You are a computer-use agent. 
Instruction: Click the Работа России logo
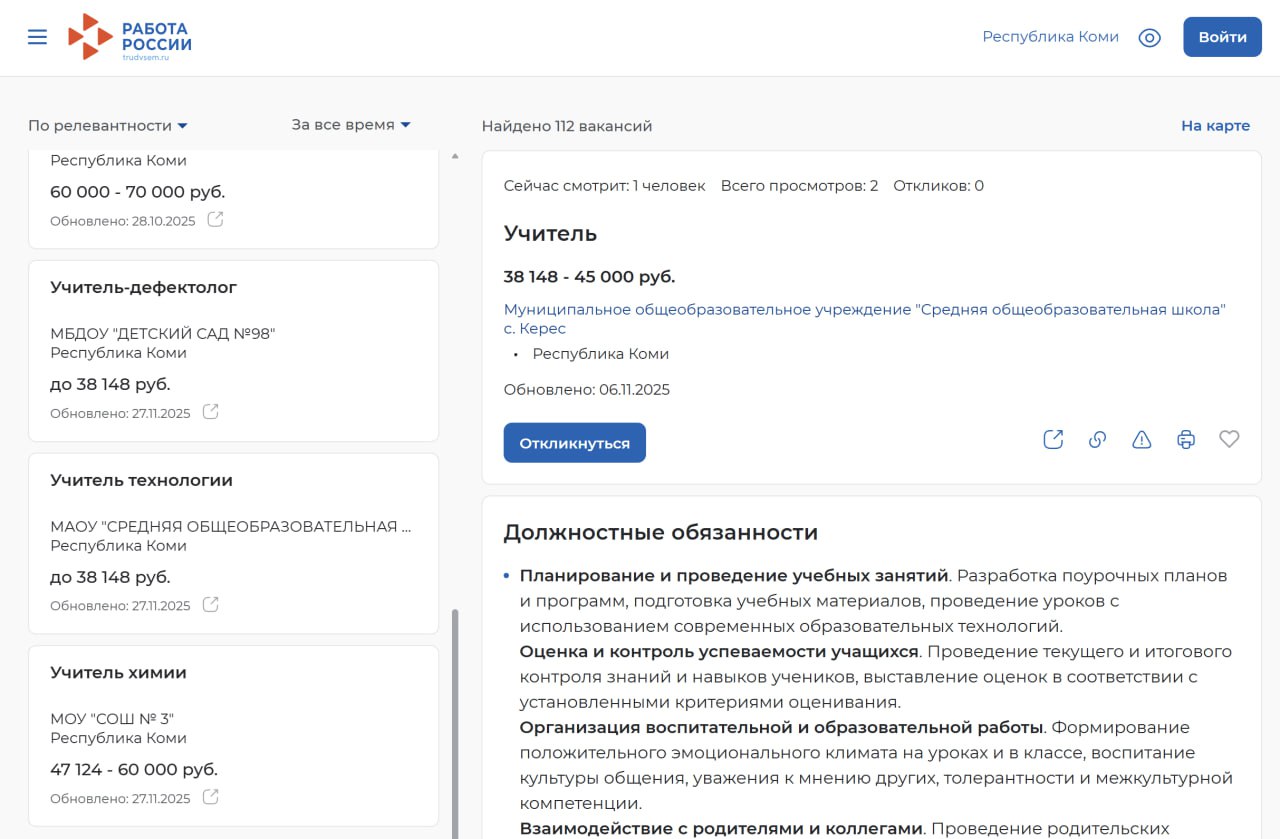pos(130,38)
